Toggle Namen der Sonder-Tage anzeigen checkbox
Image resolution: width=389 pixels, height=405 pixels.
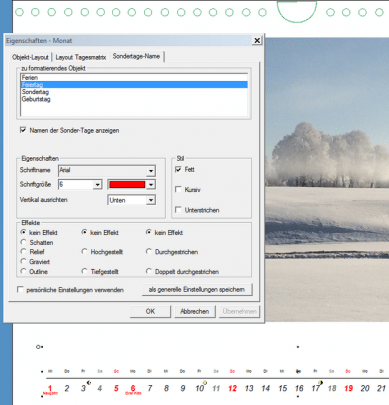pyautogui.click(x=23, y=130)
